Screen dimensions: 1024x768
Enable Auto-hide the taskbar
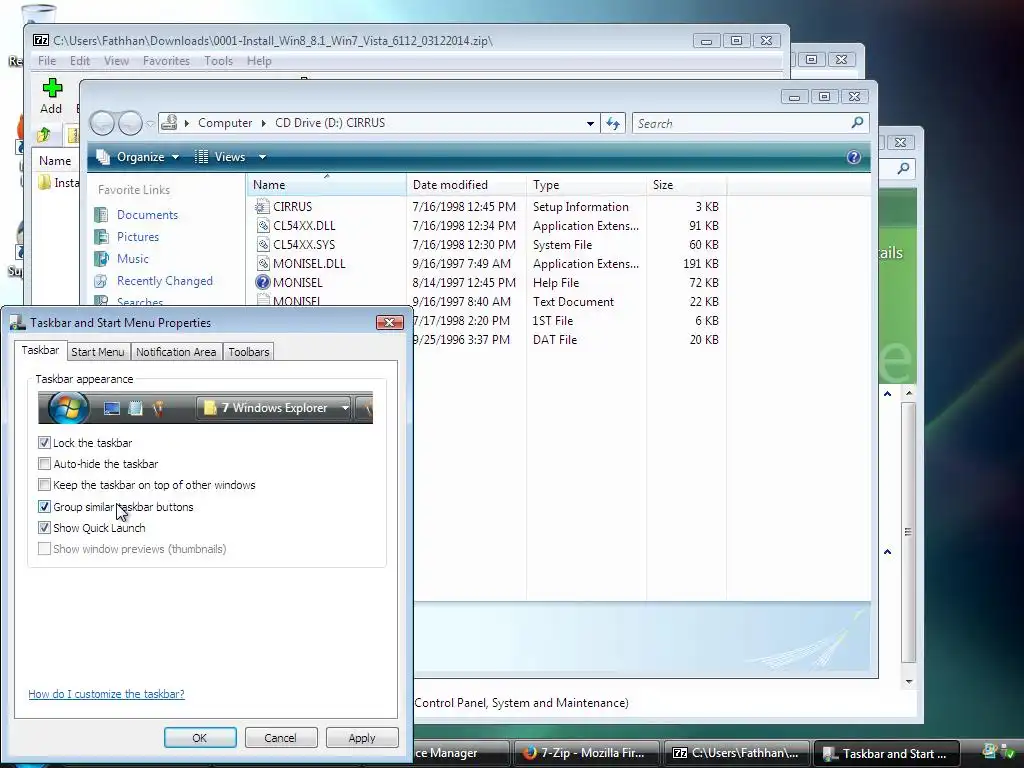[44, 464]
